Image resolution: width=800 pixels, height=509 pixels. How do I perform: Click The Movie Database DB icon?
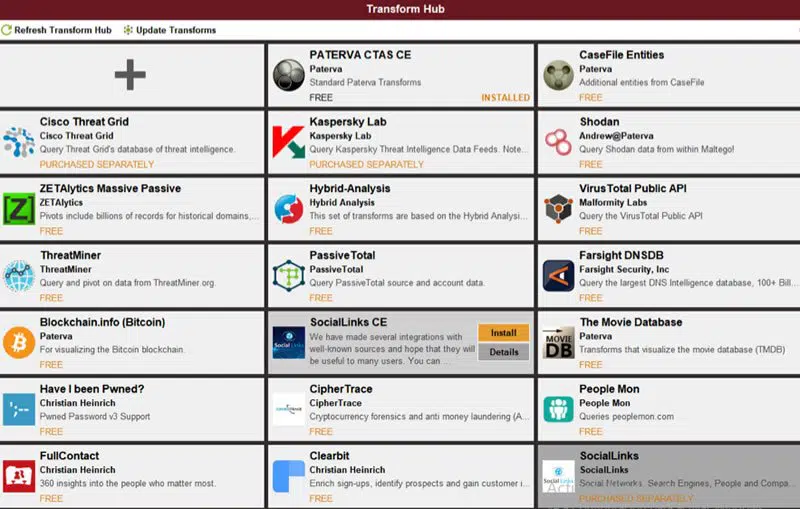click(558, 343)
